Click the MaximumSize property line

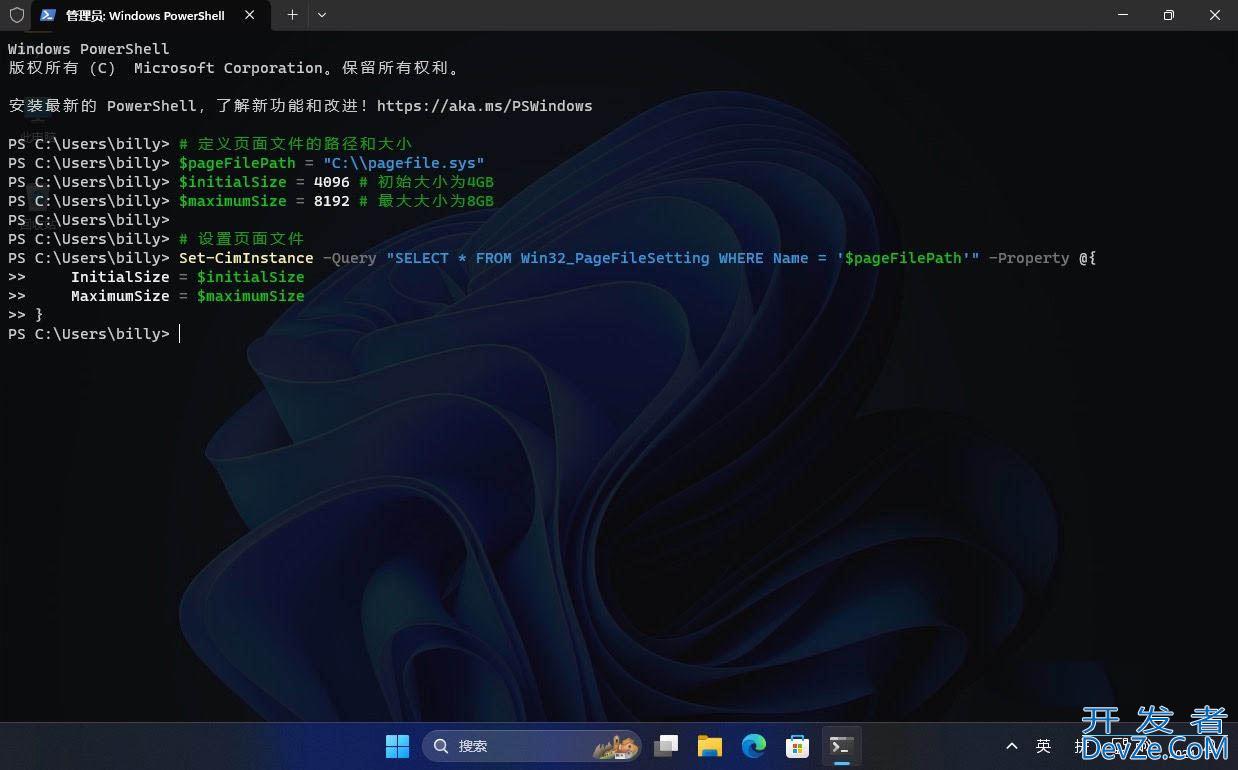(x=187, y=296)
